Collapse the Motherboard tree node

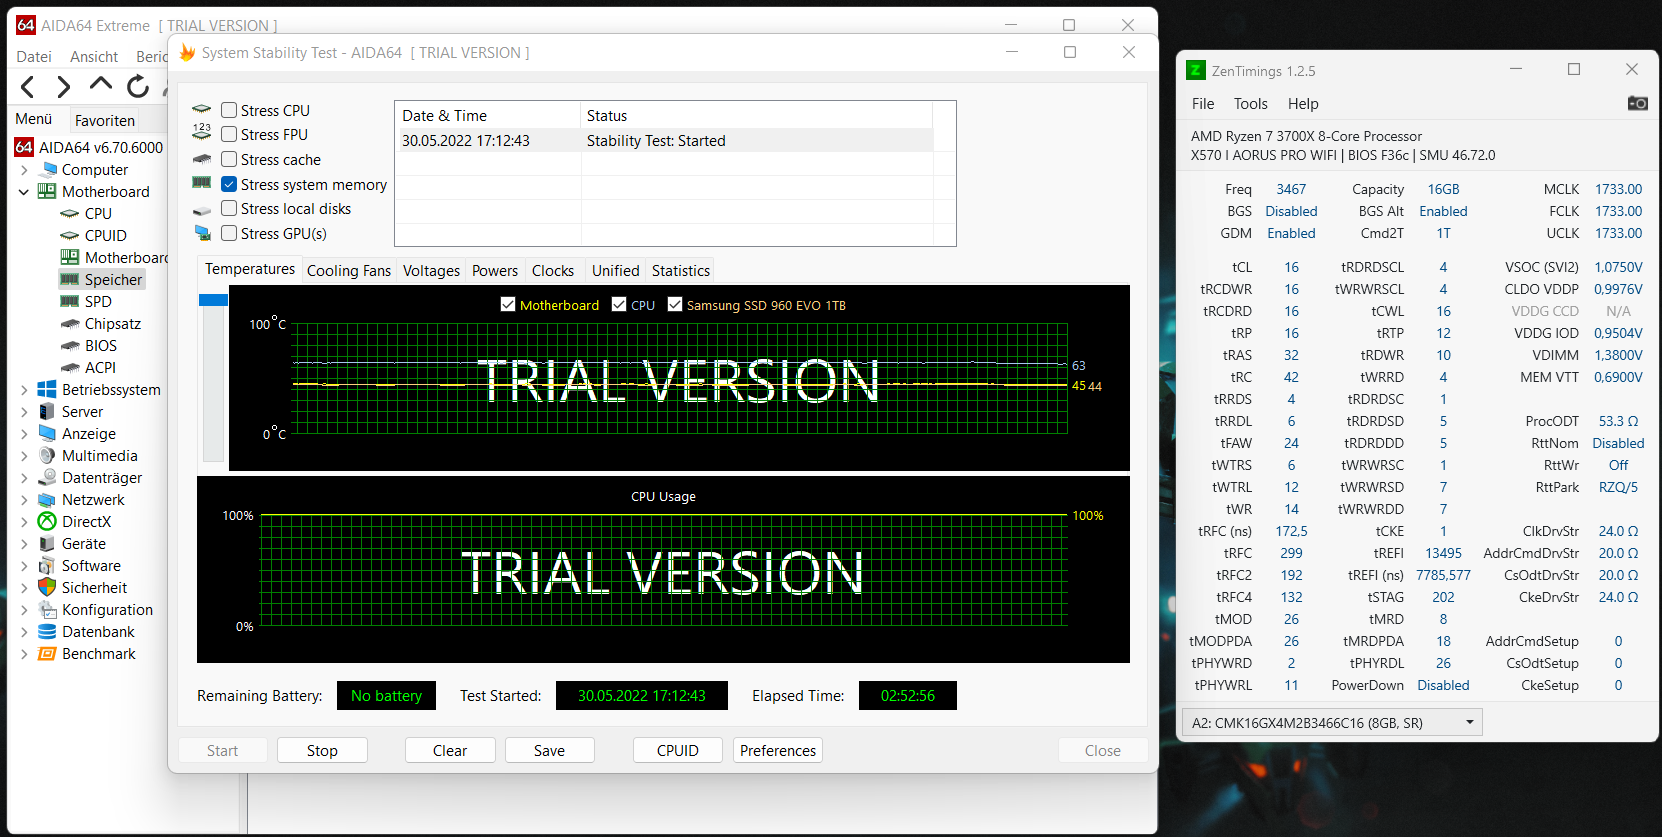point(24,191)
